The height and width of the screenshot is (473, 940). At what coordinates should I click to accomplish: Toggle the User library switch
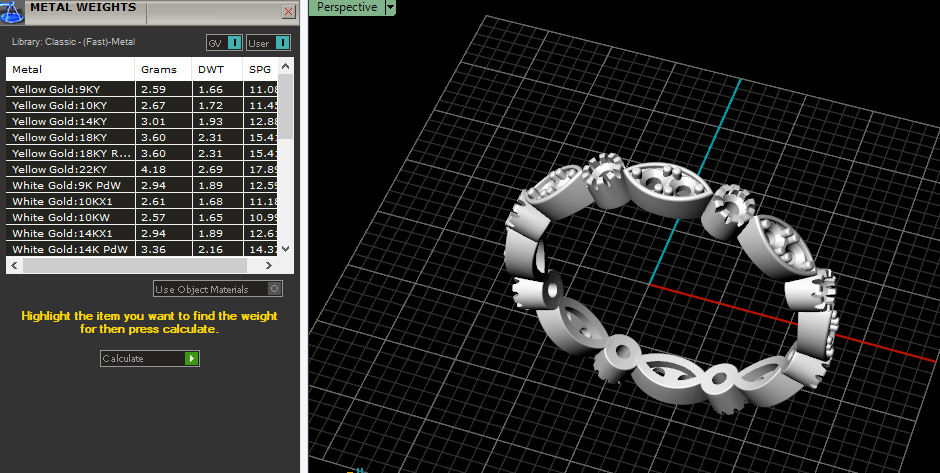(x=268, y=43)
